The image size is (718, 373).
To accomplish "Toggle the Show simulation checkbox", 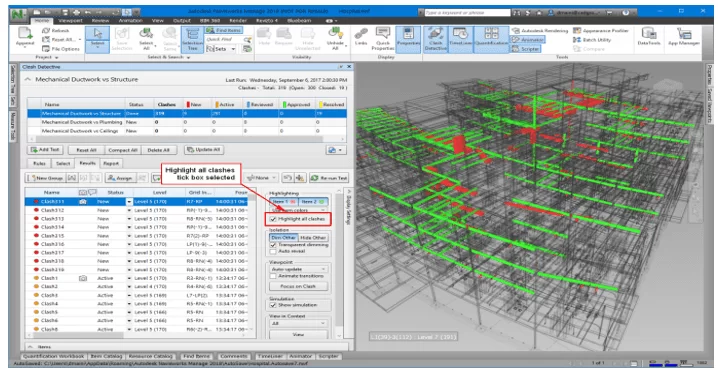I will tap(273, 305).
